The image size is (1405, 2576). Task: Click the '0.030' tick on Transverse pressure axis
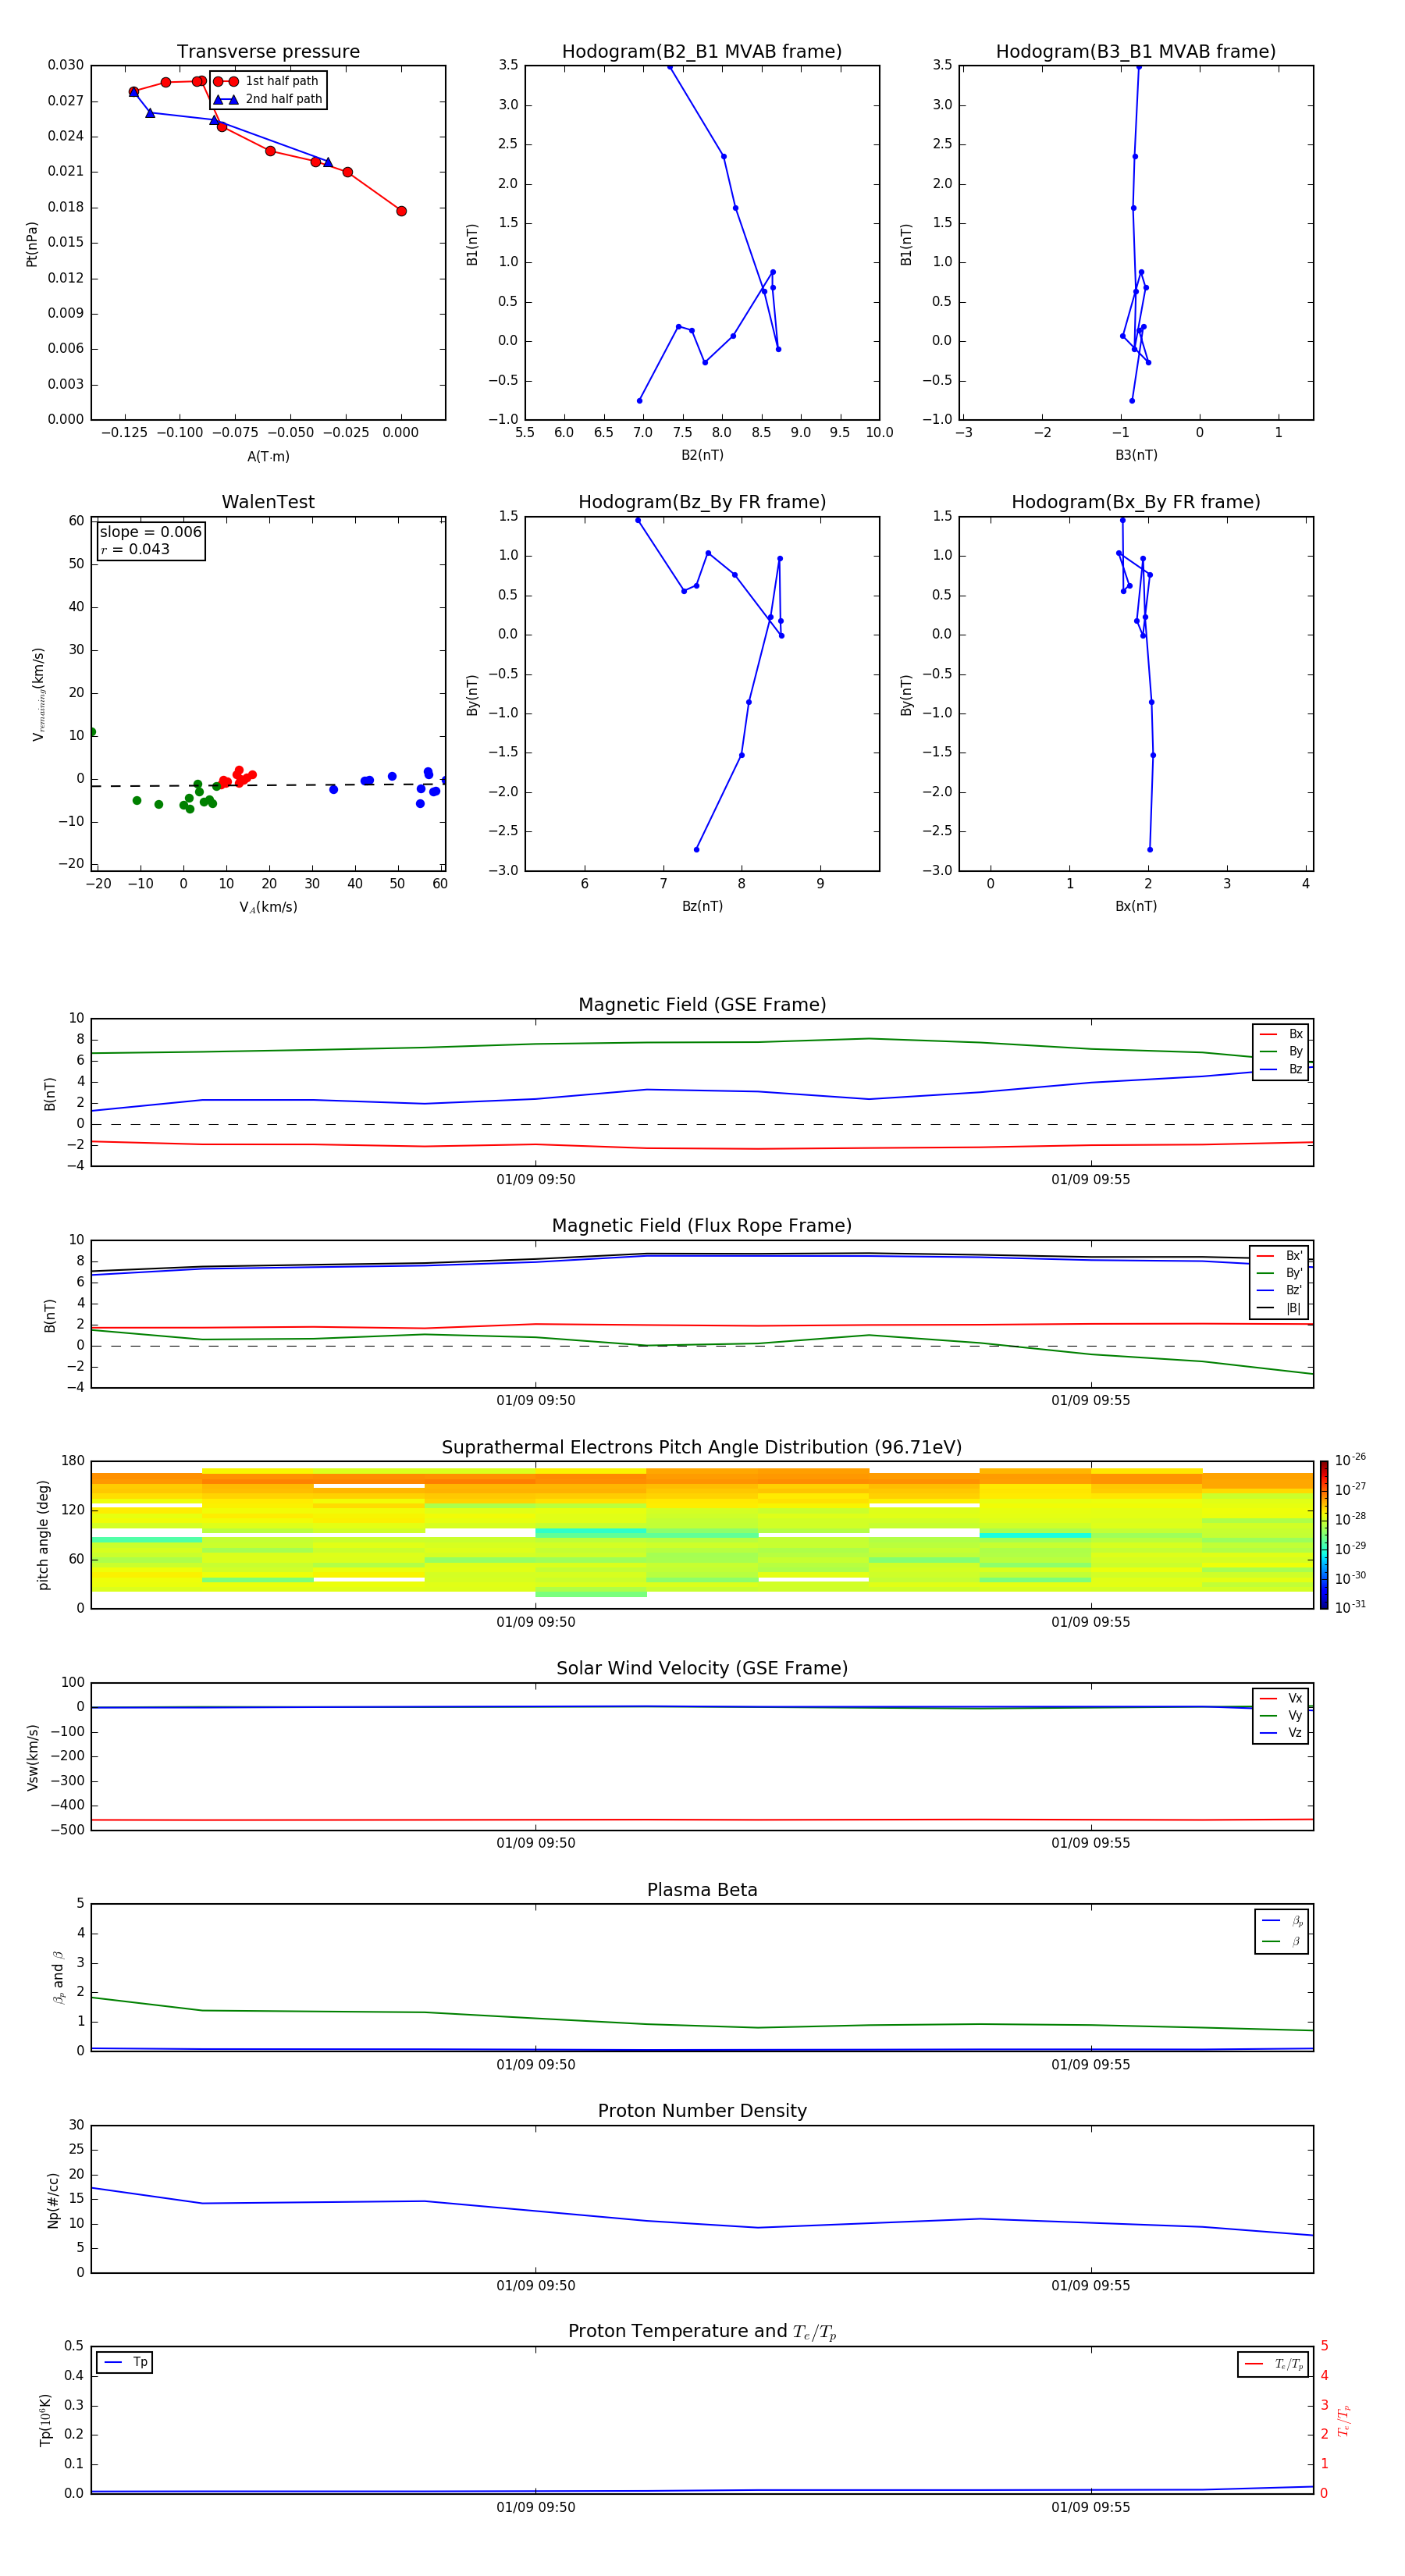66,65
